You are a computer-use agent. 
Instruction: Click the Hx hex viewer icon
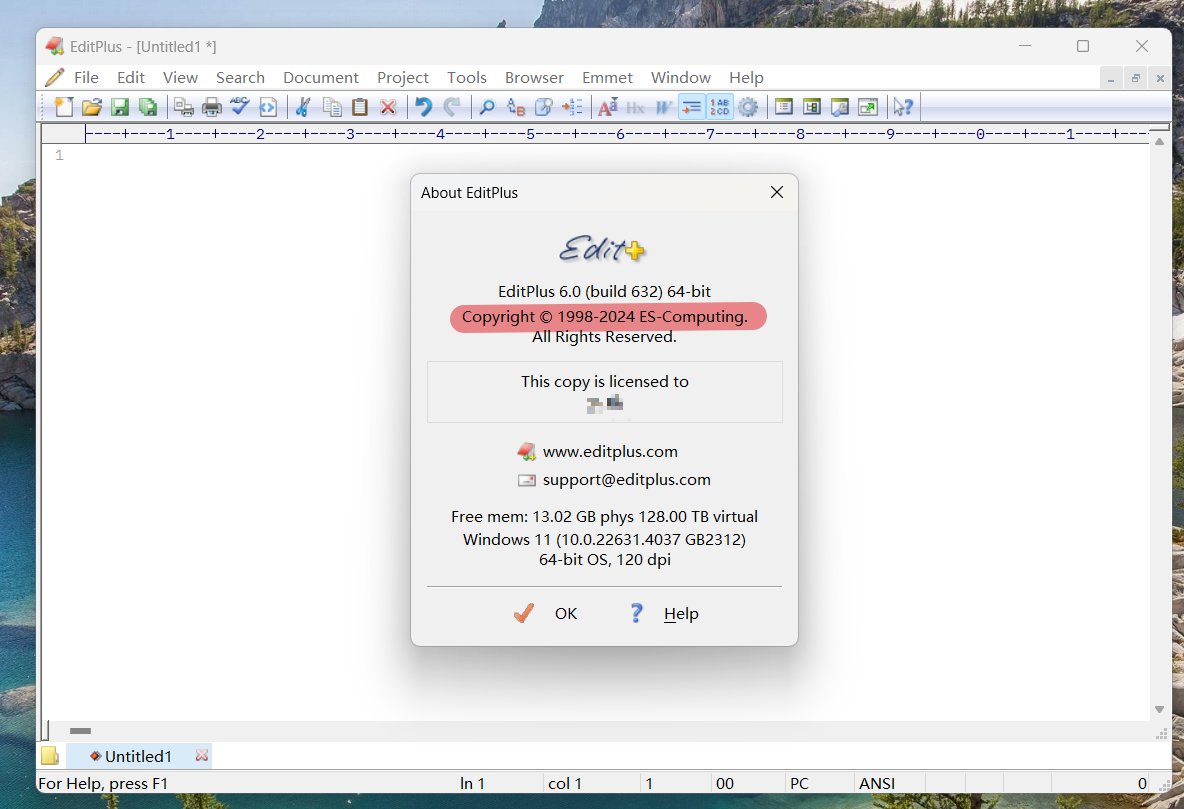click(x=635, y=107)
